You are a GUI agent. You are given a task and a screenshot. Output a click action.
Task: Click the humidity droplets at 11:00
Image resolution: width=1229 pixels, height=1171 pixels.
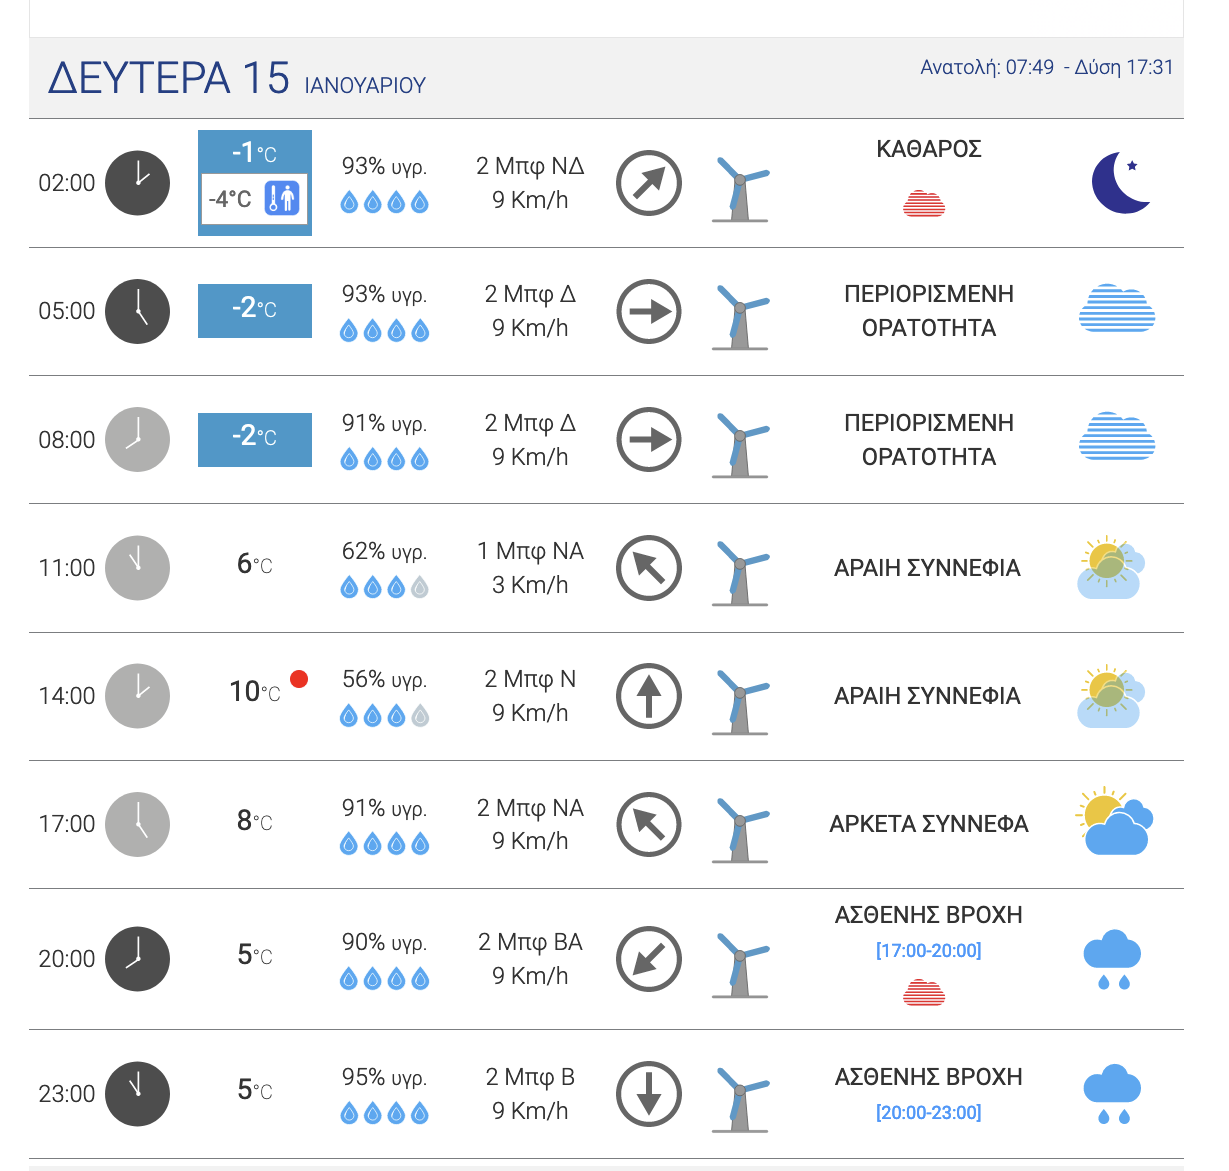pyautogui.click(x=385, y=588)
